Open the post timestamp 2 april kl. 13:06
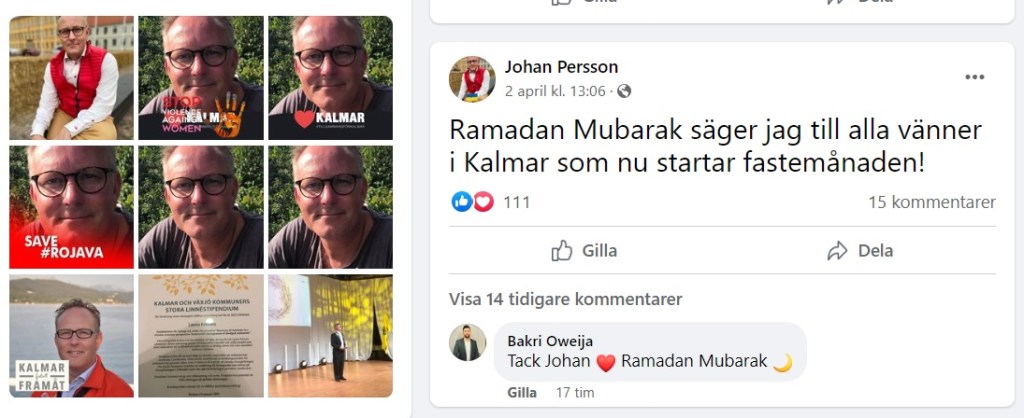 click(x=555, y=91)
